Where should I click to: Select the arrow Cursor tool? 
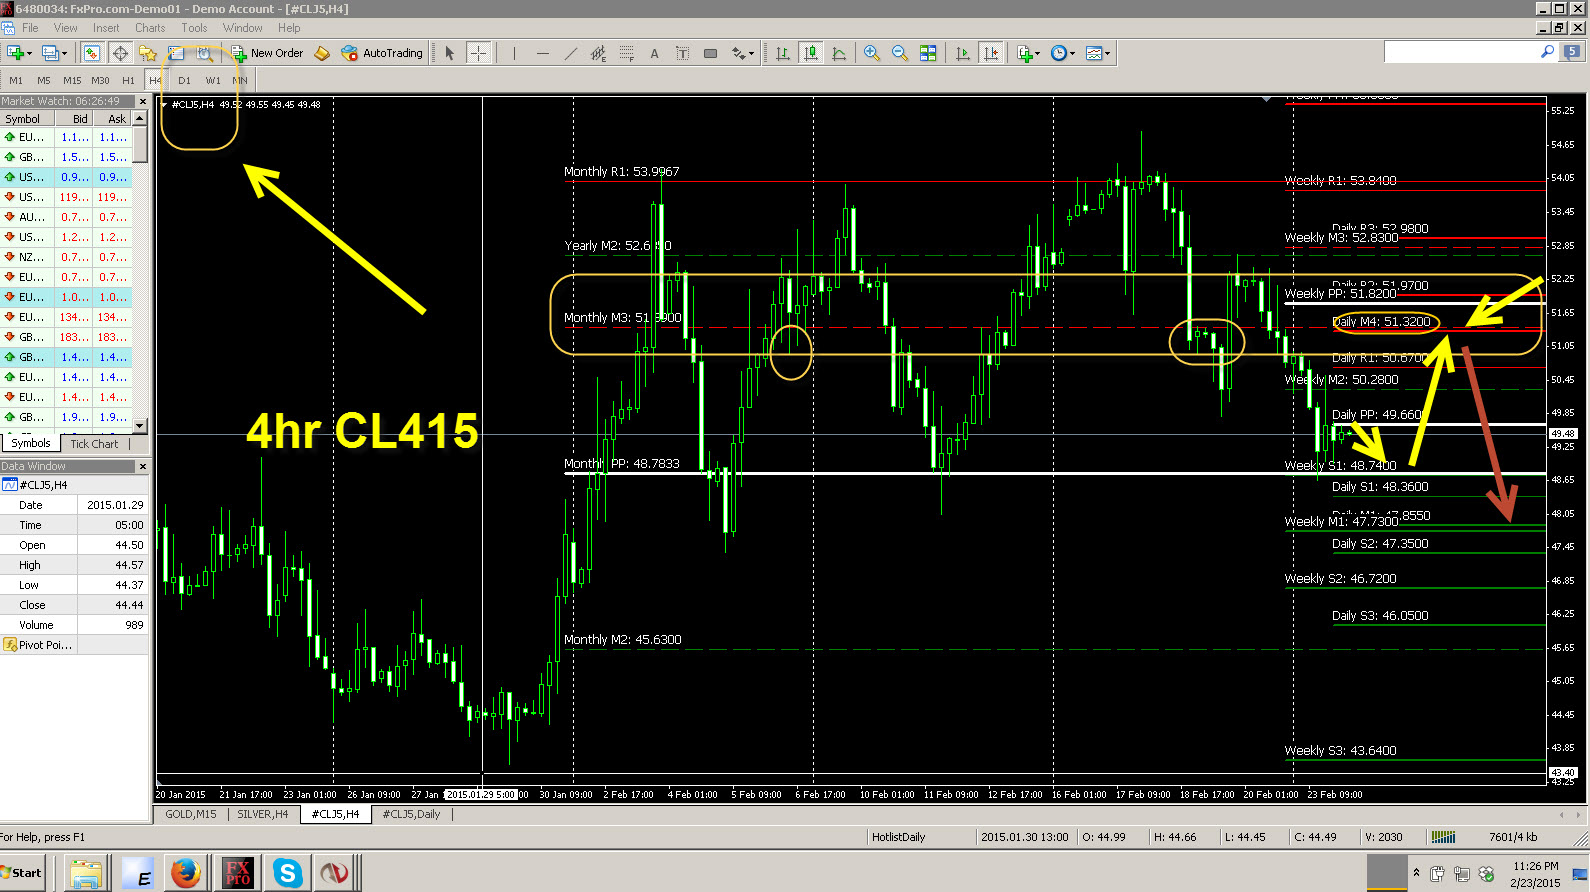click(450, 53)
